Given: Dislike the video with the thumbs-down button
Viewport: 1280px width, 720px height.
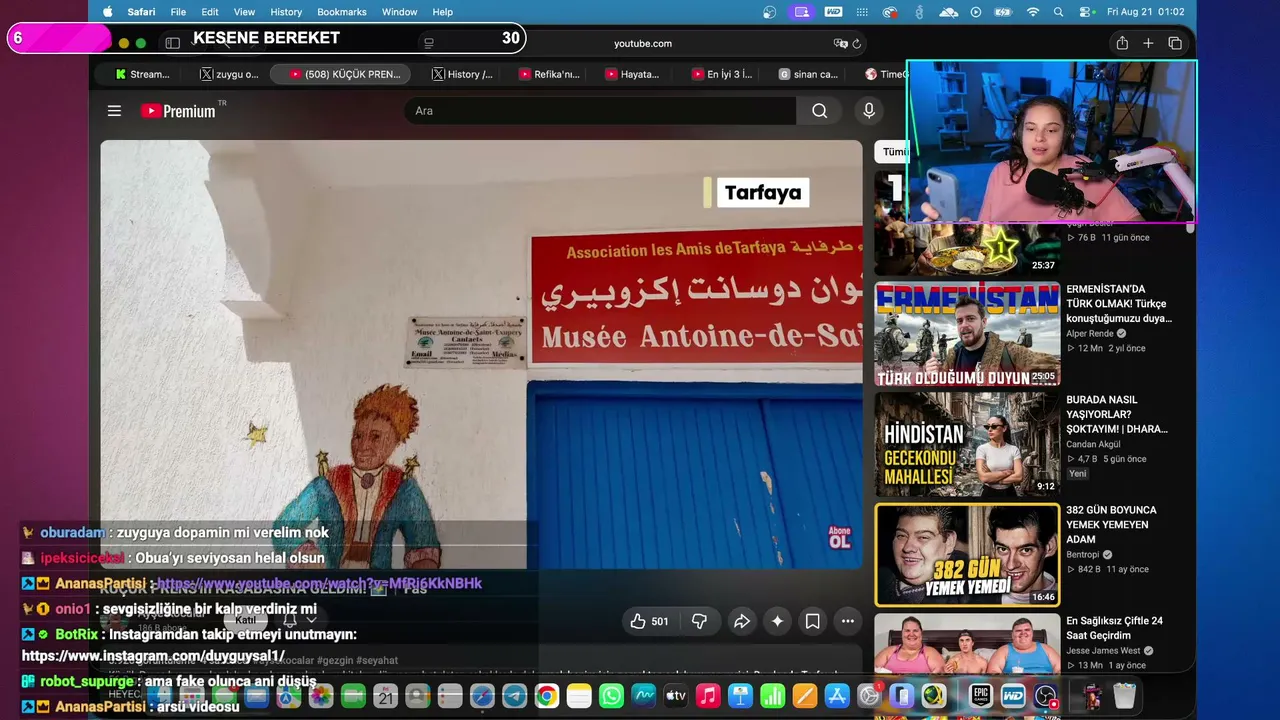Looking at the screenshot, I should click(x=700, y=621).
